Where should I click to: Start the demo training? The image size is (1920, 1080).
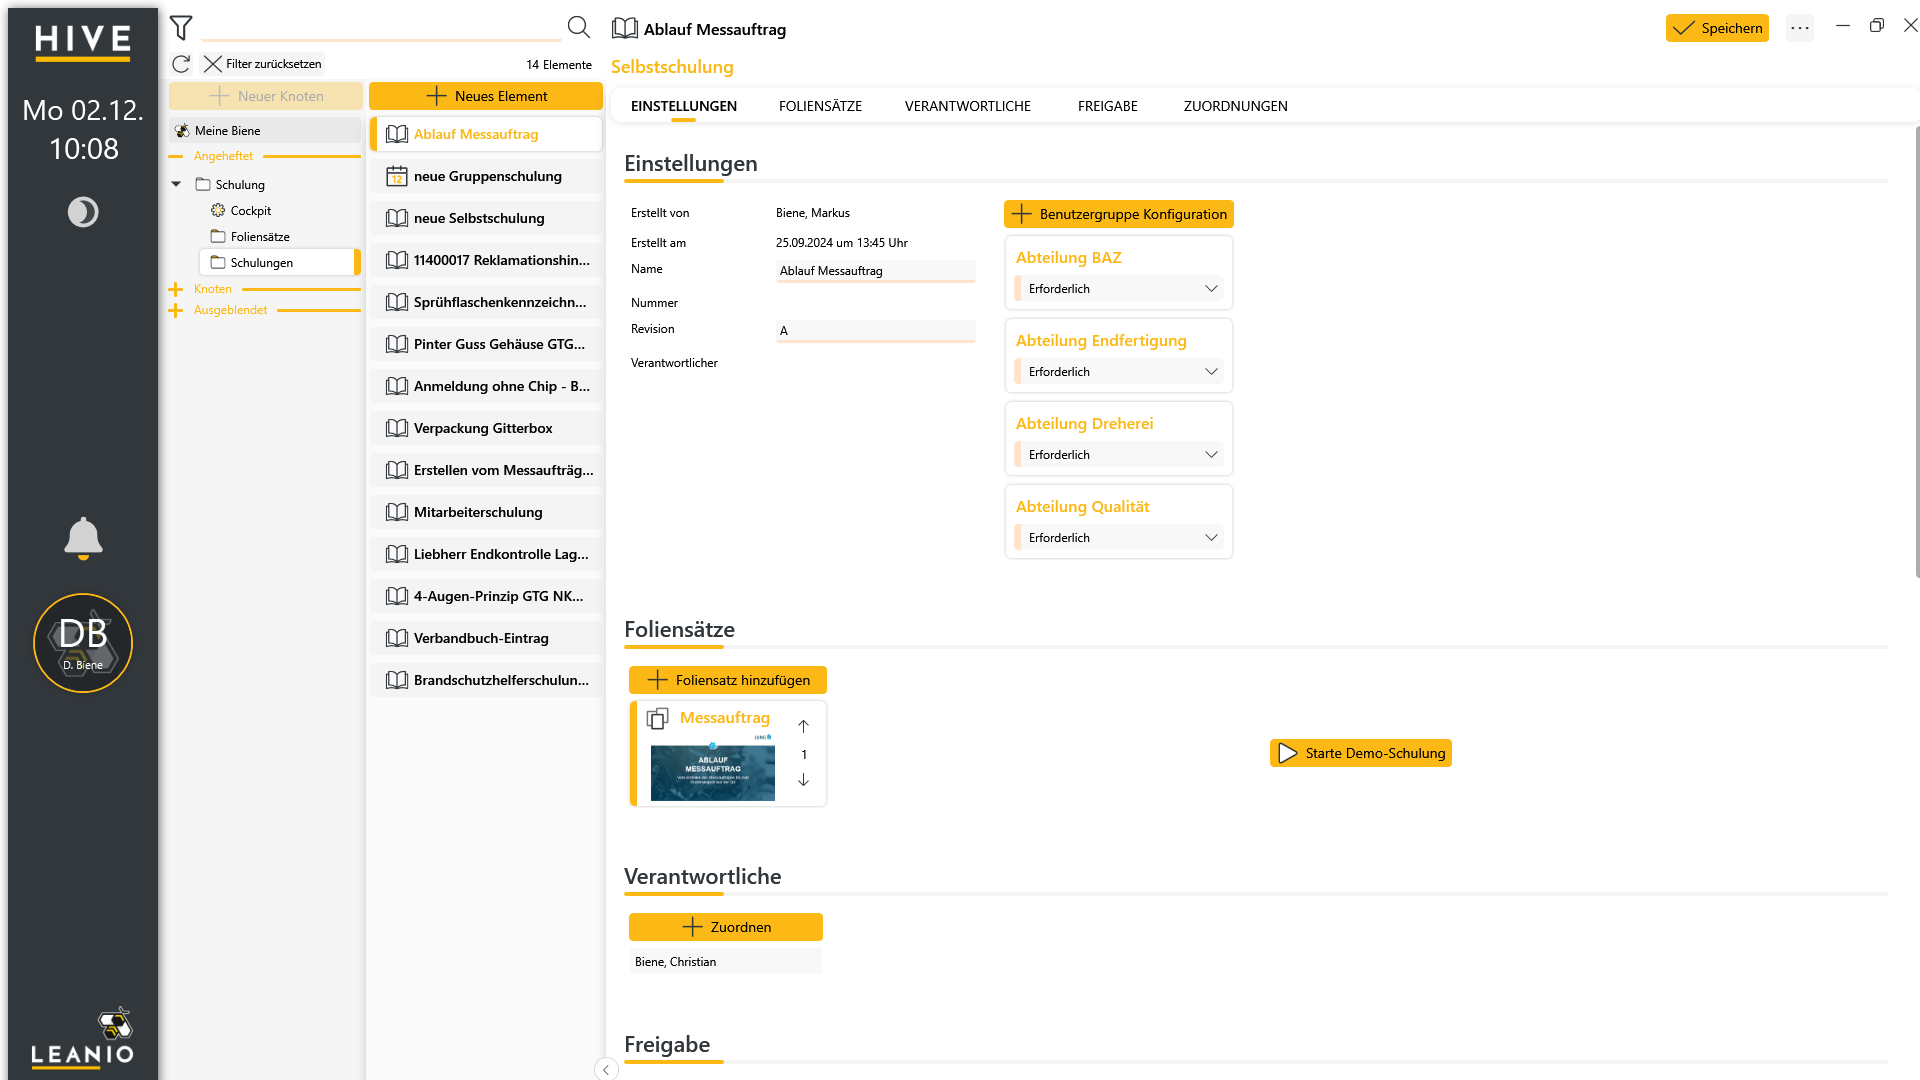click(1360, 753)
